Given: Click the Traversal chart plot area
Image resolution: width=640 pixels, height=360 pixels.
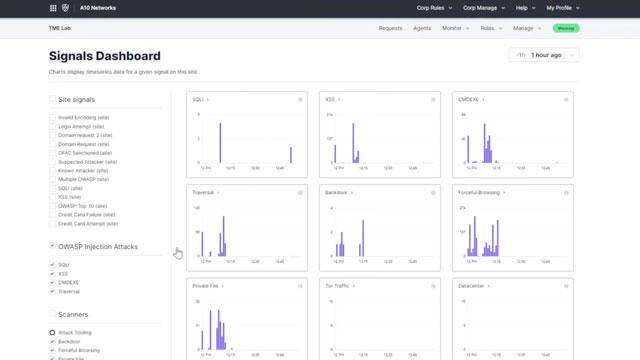Looking at the screenshot, I should point(251,232).
